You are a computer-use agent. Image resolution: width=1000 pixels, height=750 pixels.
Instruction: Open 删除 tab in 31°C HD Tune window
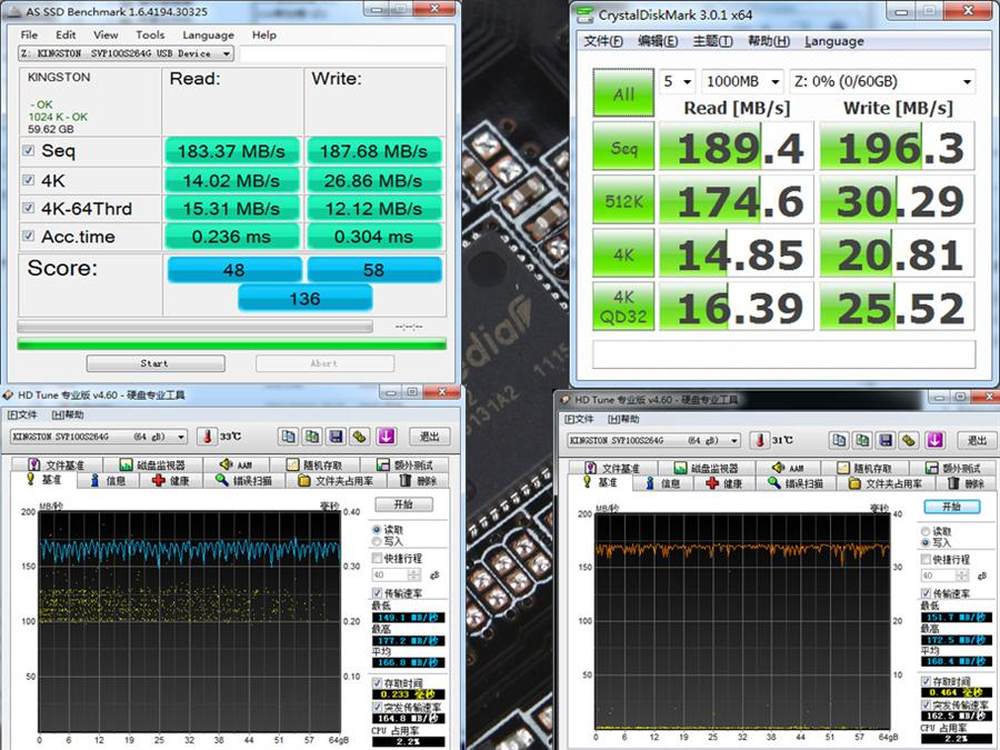967,483
